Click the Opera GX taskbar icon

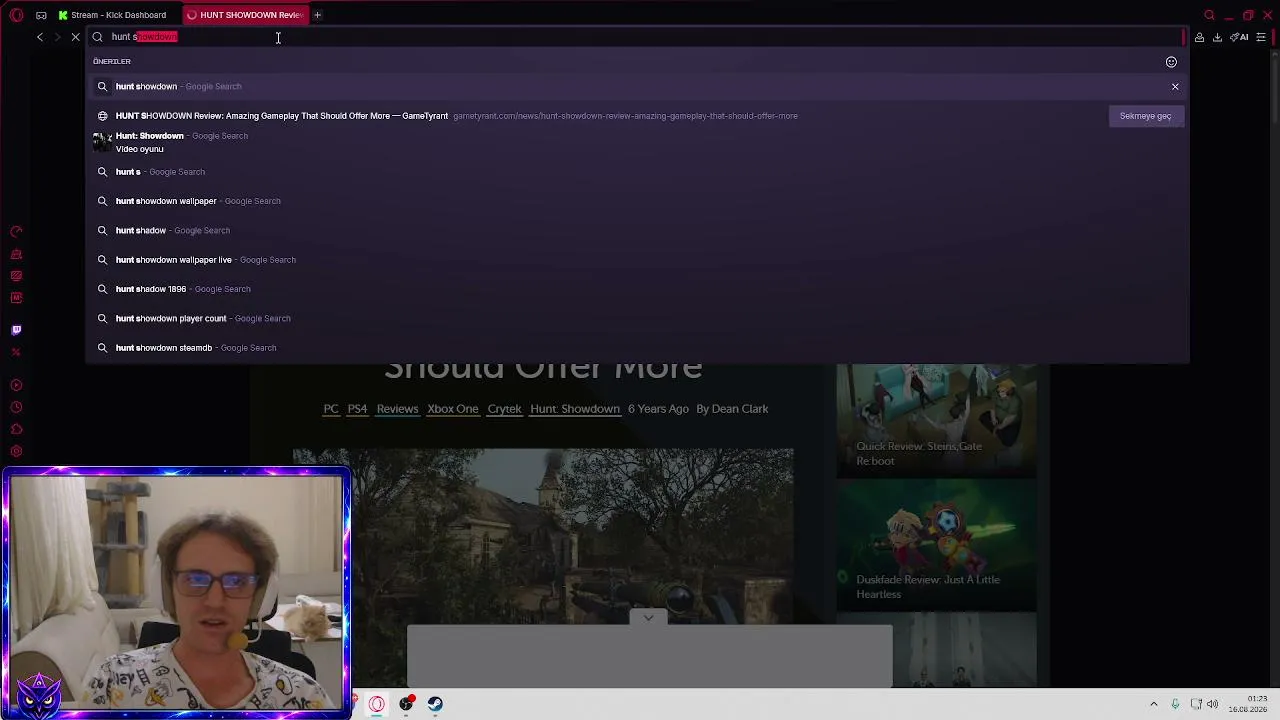[x=377, y=704]
